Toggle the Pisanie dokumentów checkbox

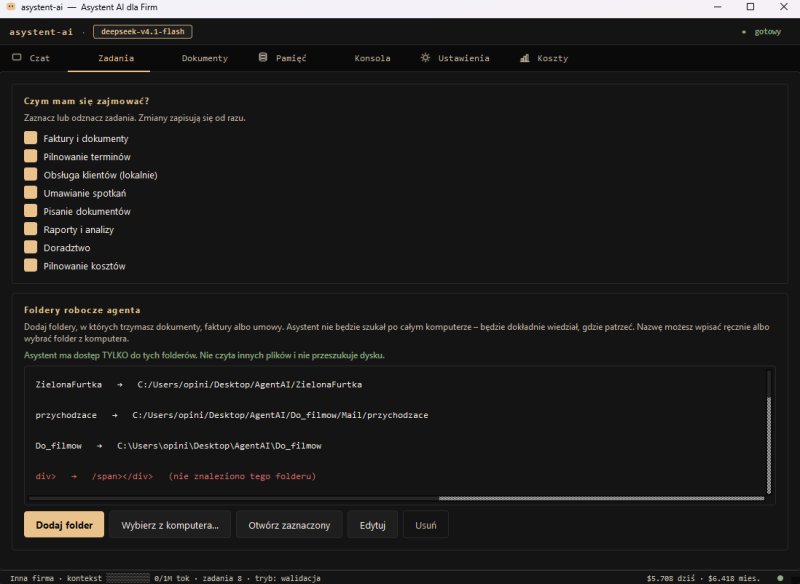pos(31,211)
